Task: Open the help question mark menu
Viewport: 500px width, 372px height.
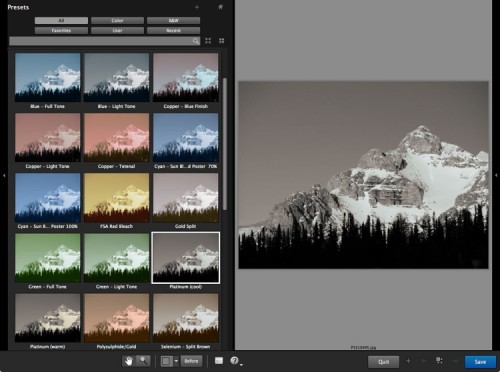Action: (x=235, y=361)
